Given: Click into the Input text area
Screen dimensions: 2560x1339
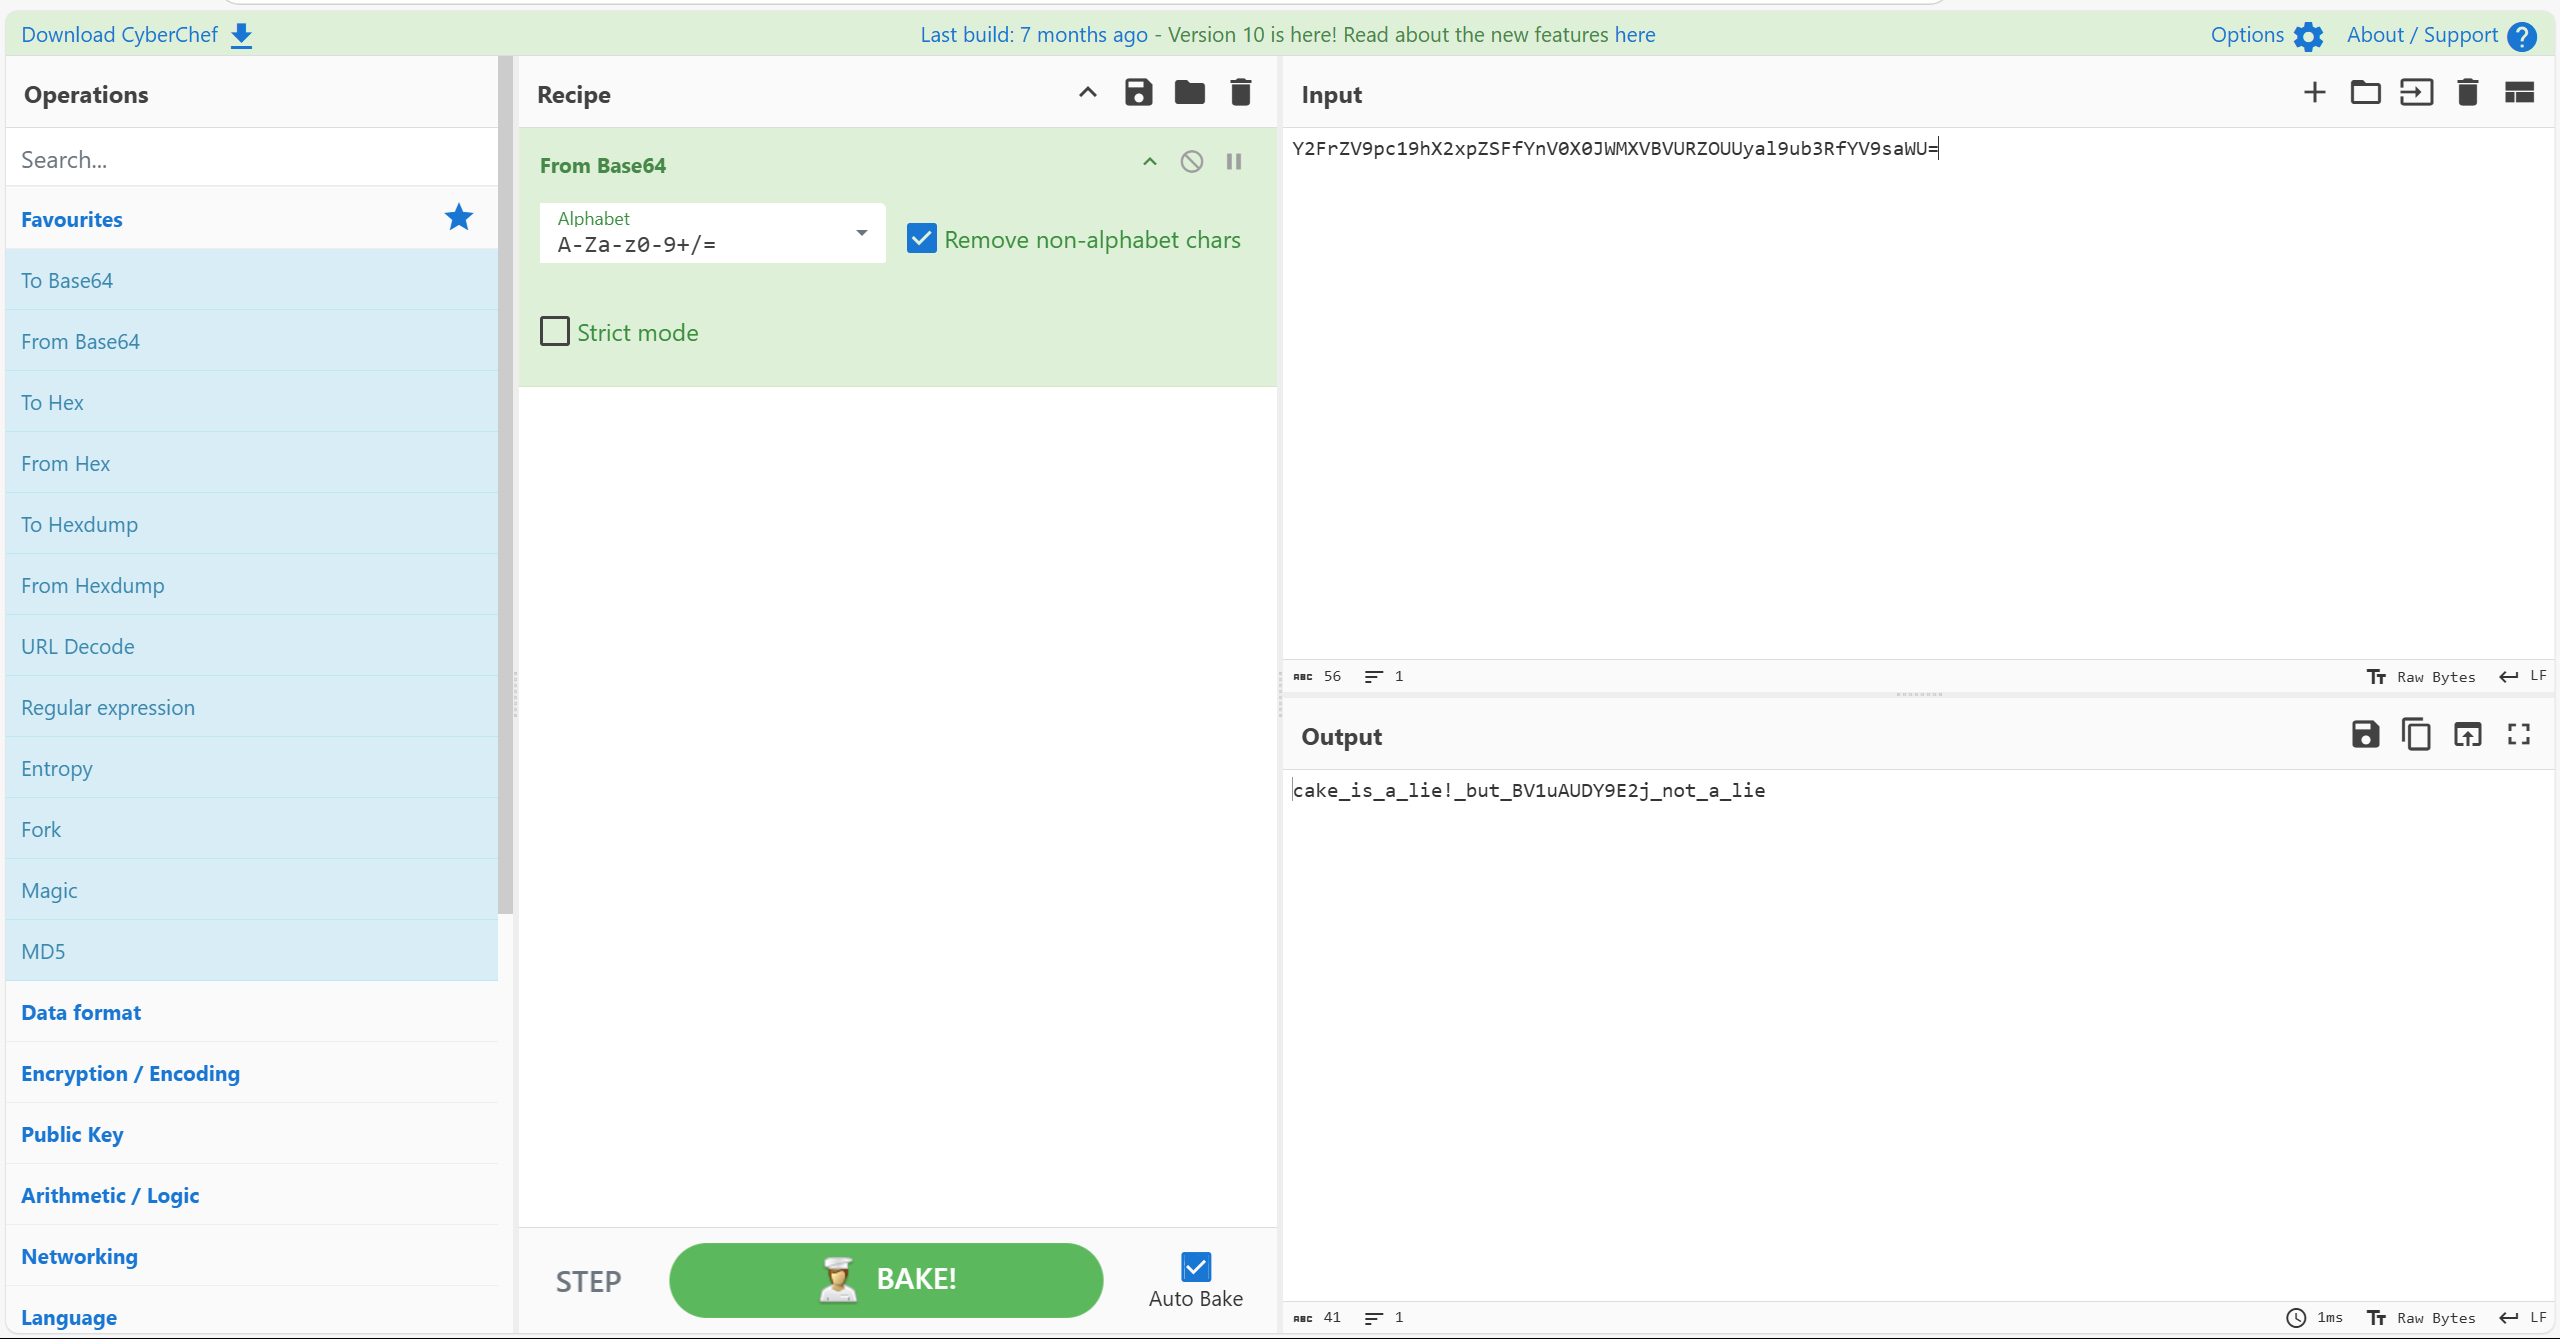Looking at the screenshot, I should tap(1918, 393).
